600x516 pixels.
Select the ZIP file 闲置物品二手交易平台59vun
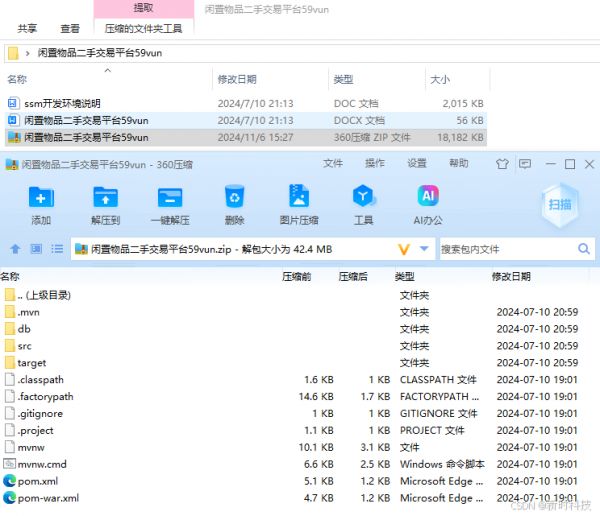tap(246, 137)
